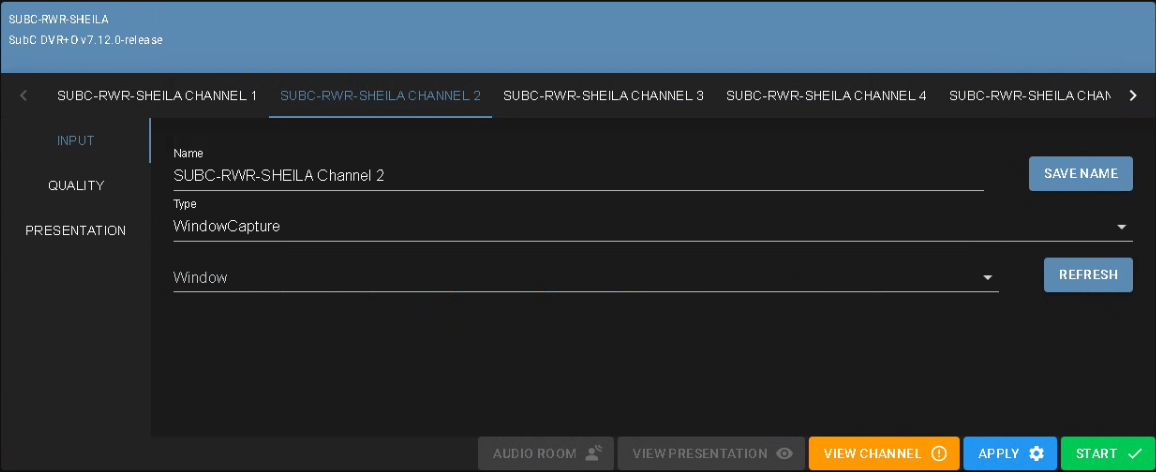Select the Input section in sidebar
Screen dimensions: 1156x472
pos(76,141)
